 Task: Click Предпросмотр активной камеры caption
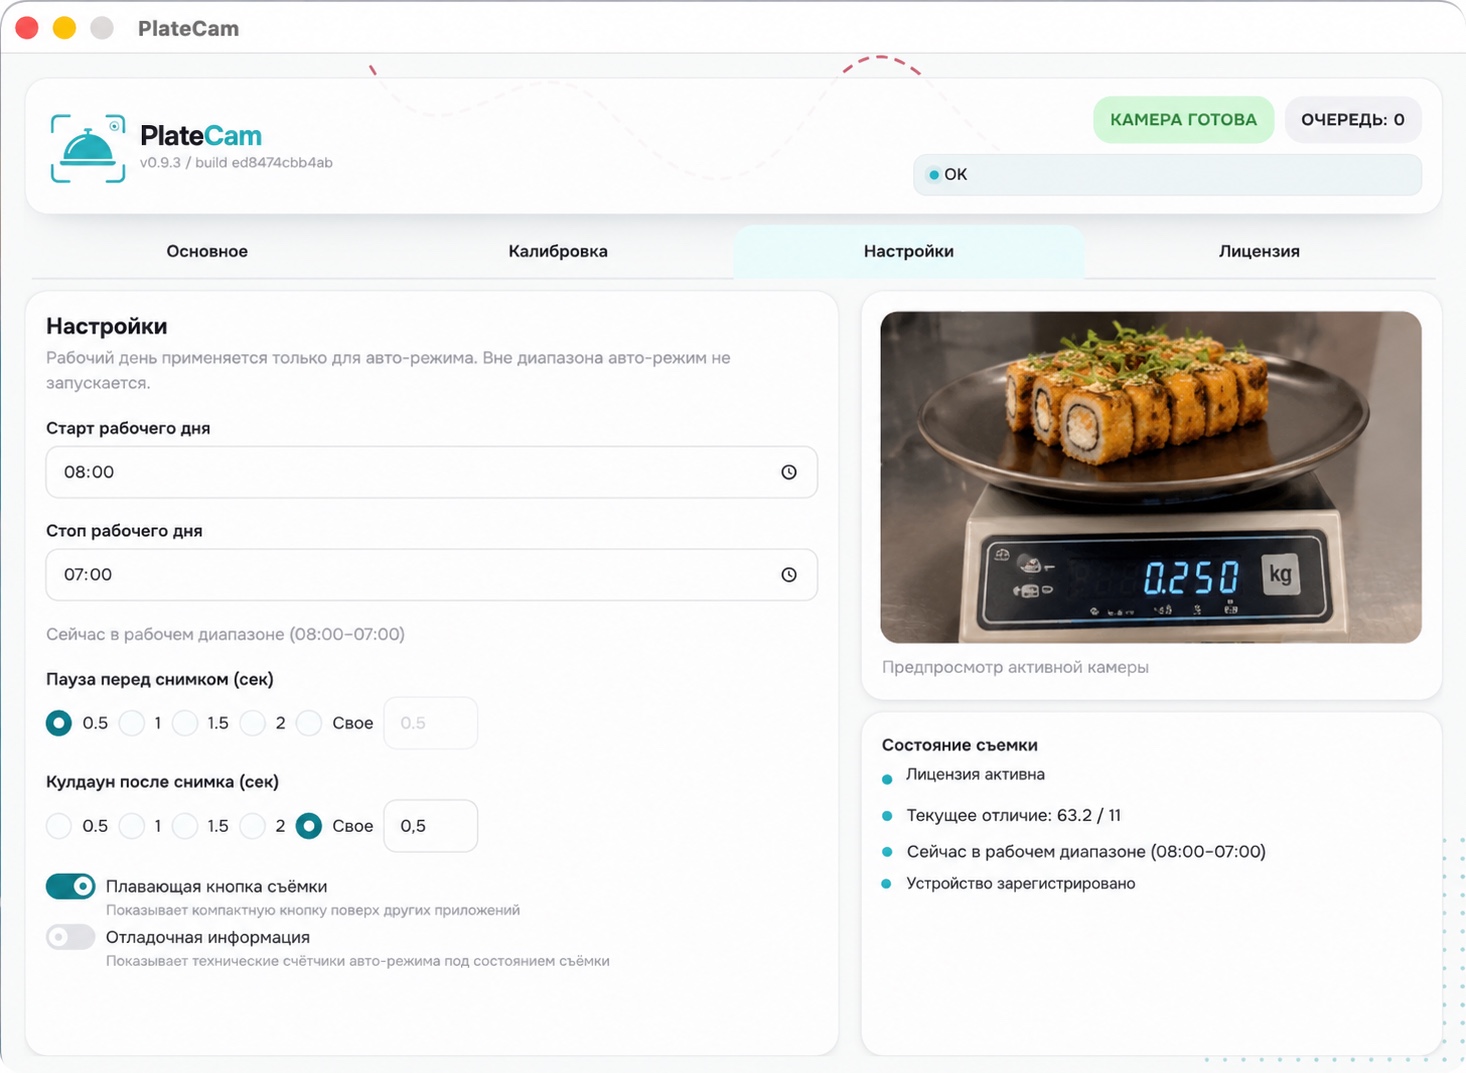tap(1015, 667)
